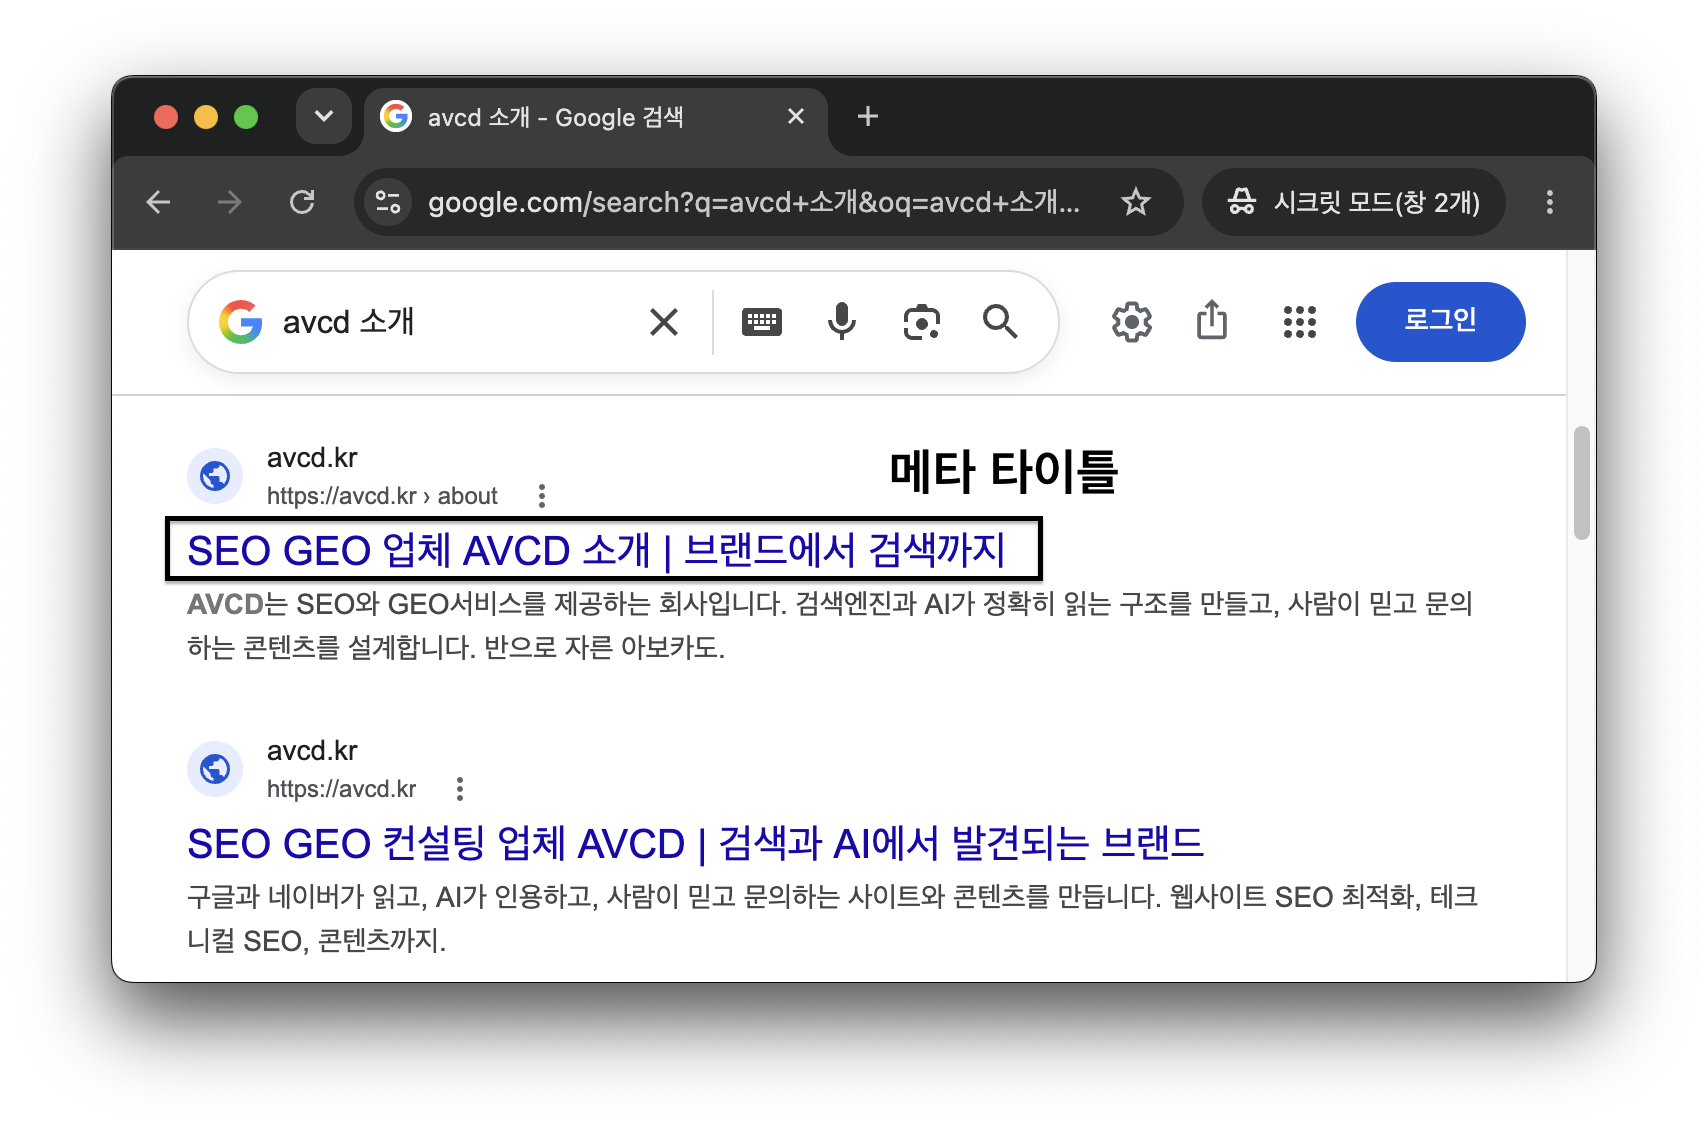Open the incognito mode (시크릿 모드) indicator
This screenshot has width=1708, height=1130.
pyautogui.click(x=1354, y=203)
